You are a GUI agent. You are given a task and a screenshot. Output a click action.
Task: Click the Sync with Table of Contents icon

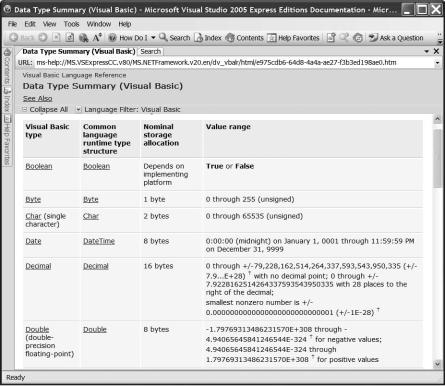[358, 38]
